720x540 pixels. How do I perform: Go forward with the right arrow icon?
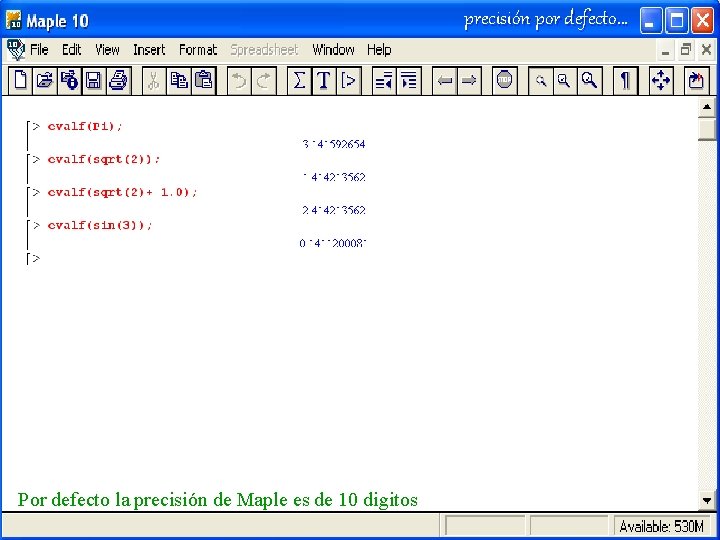coord(469,81)
